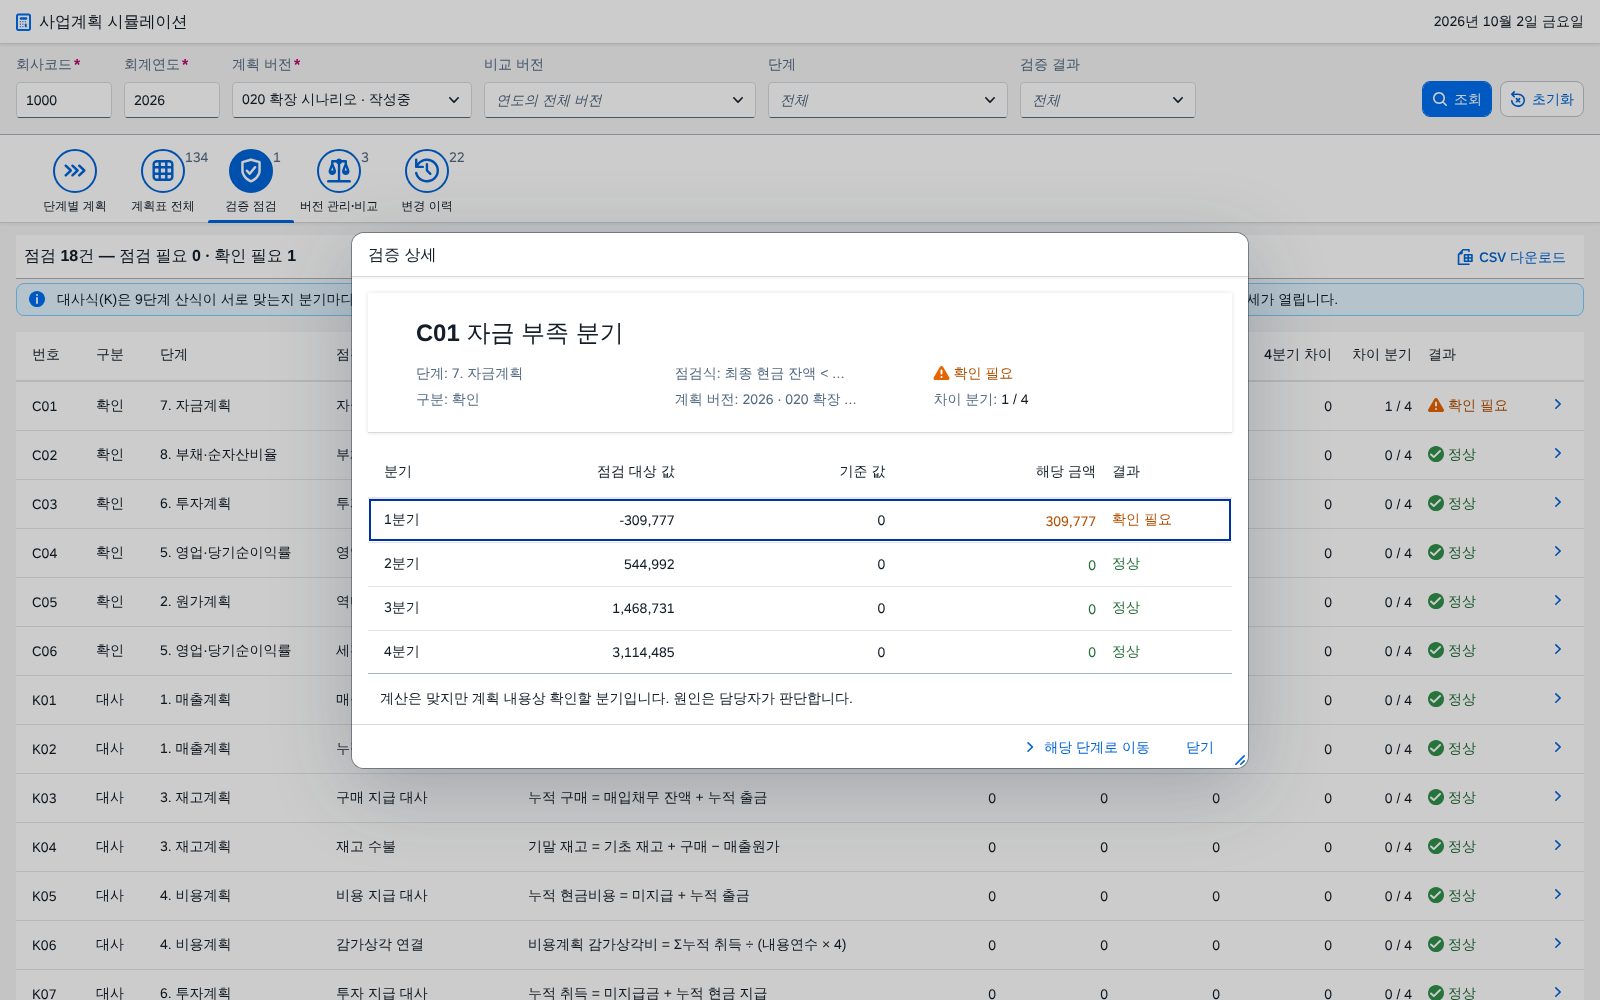Click 해당 금액 column header in dialog
1600x1000 pixels.
tap(1066, 472)
